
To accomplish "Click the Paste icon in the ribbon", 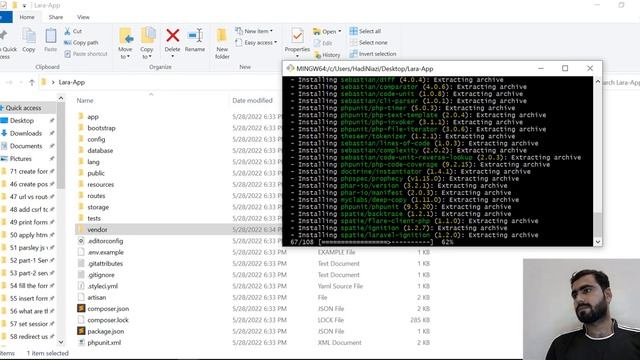I will click(51, 36).
